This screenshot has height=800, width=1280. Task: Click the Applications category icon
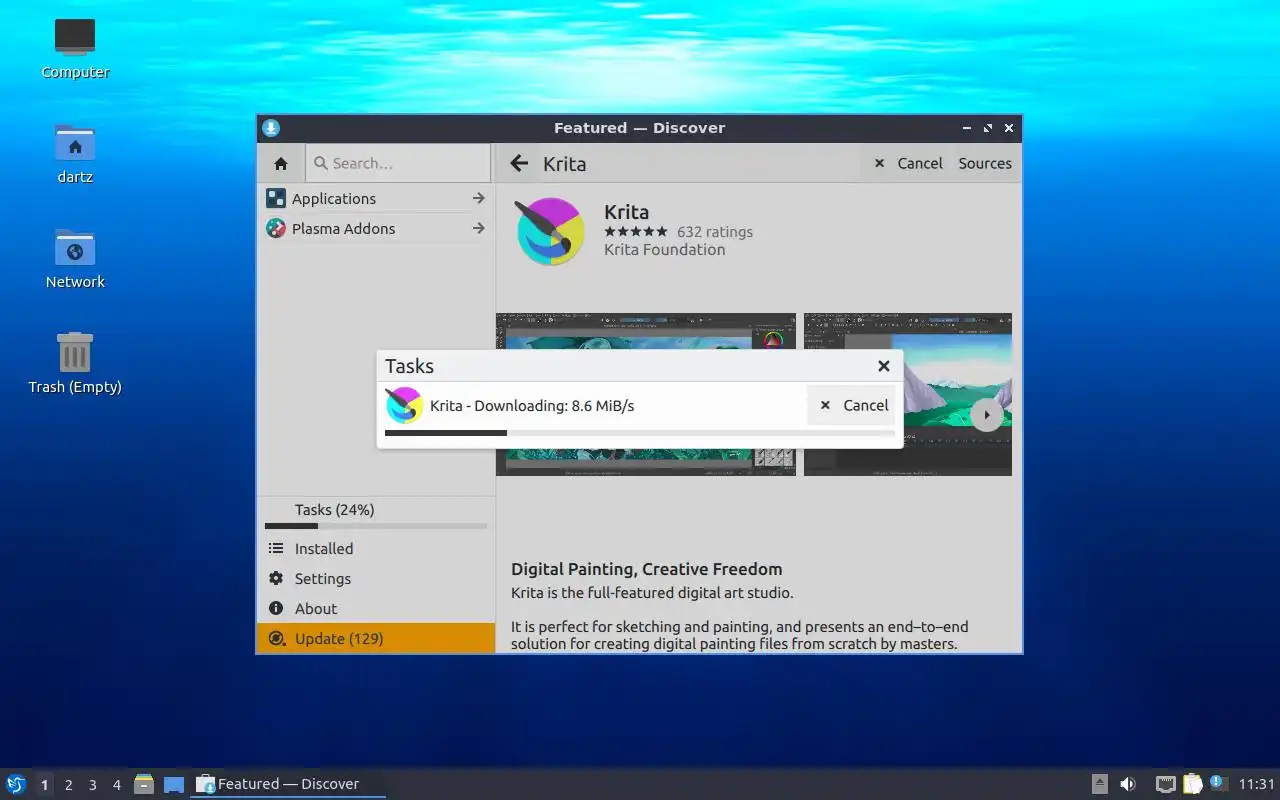tap(276, 198)
